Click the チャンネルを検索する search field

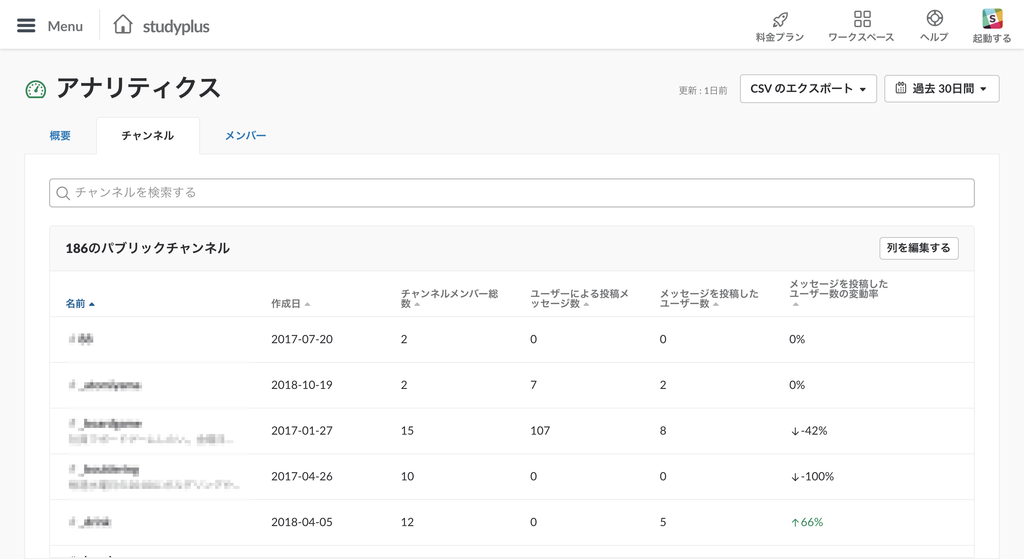coord(512,193)
